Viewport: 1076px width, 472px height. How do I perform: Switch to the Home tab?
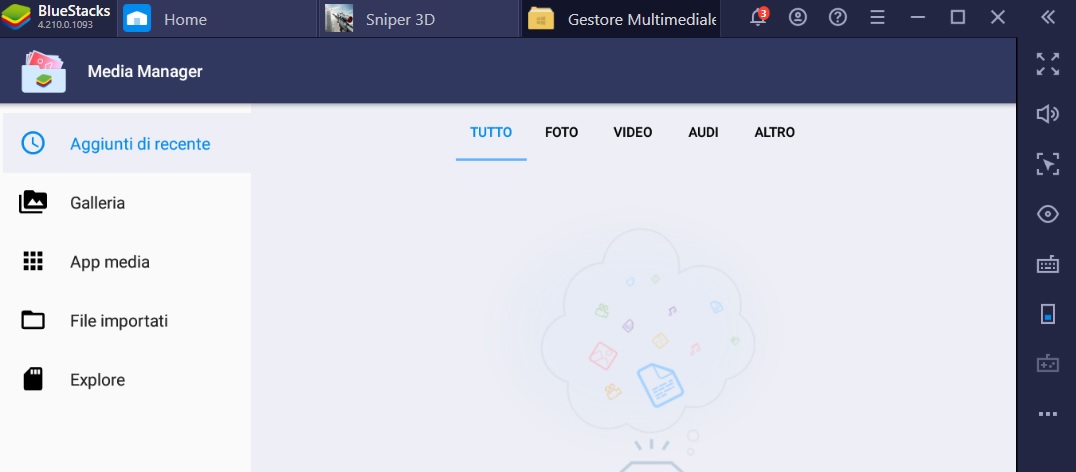click(184, 19)
